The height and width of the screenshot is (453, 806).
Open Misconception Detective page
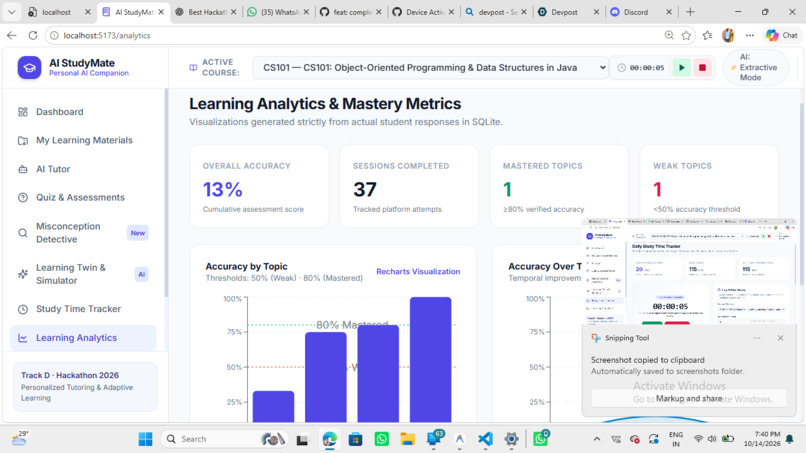click(82, 233)
